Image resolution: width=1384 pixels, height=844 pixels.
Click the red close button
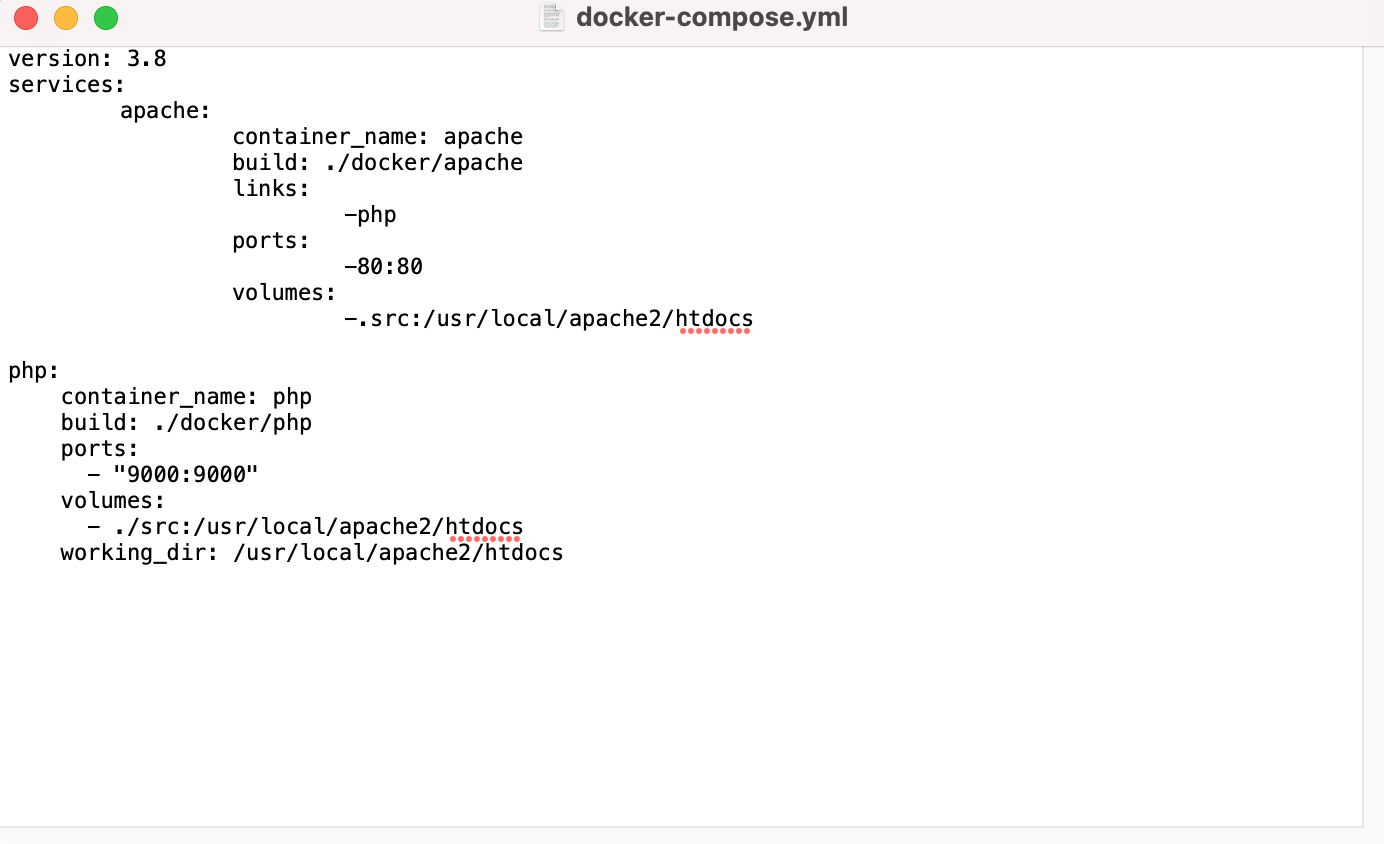point(24,17)
